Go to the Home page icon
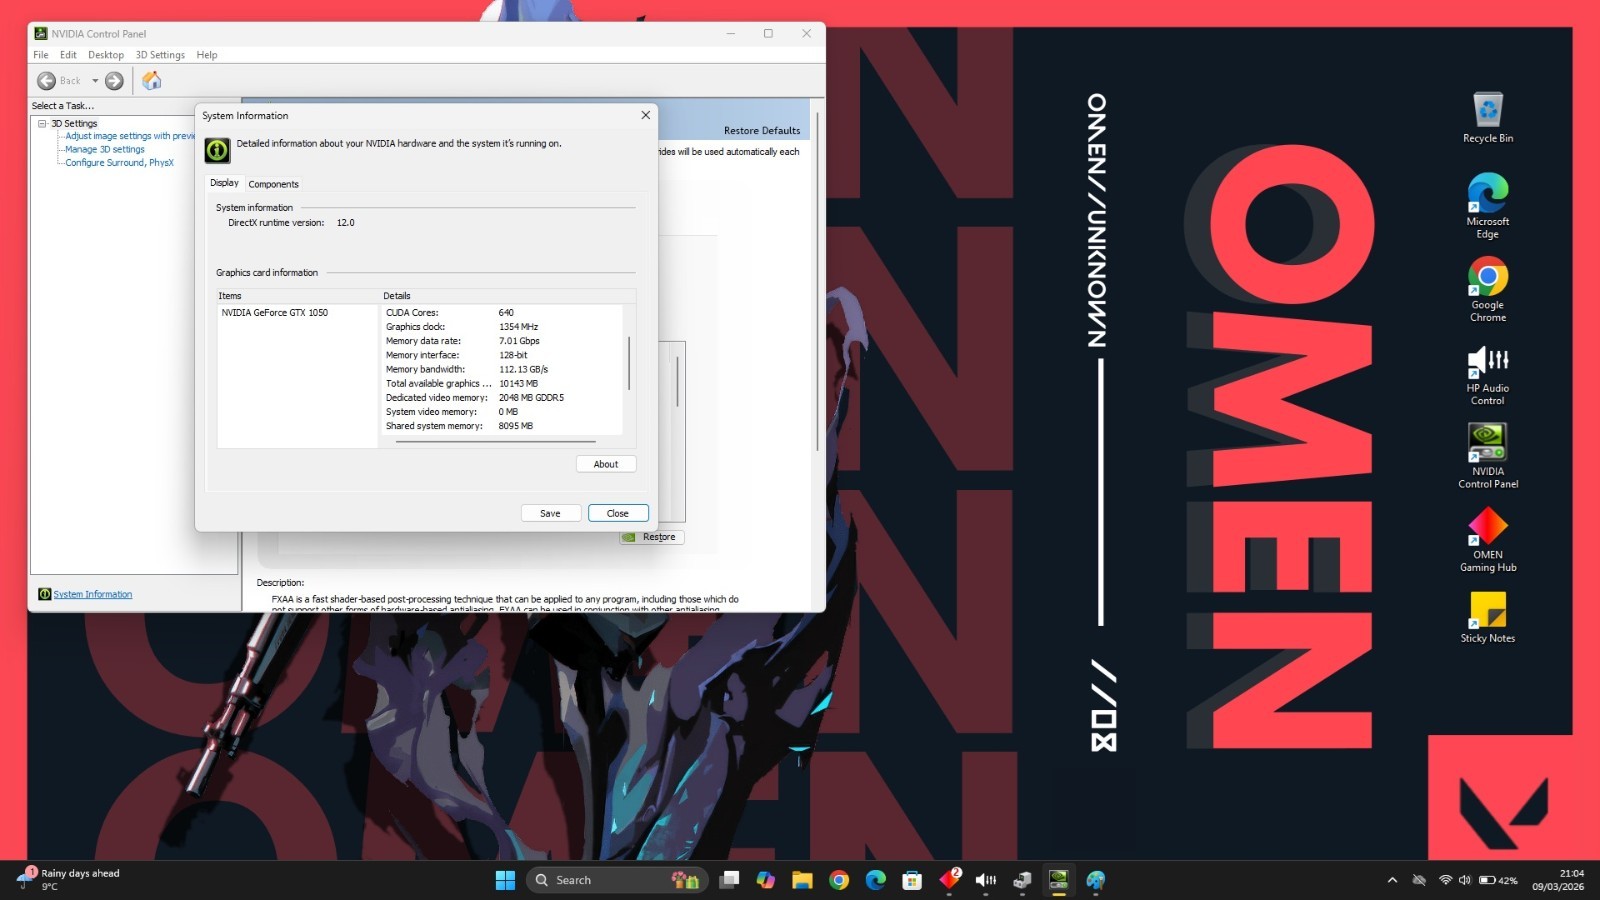Viewport: 1600px width, 900px height. pos(152,81)
